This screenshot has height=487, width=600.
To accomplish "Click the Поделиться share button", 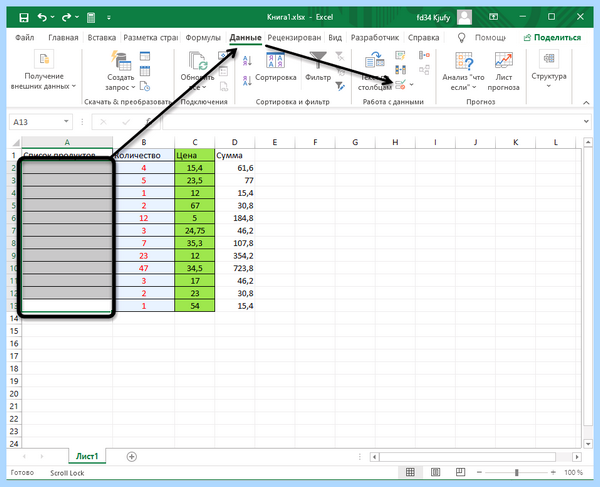I will point(552,37).
